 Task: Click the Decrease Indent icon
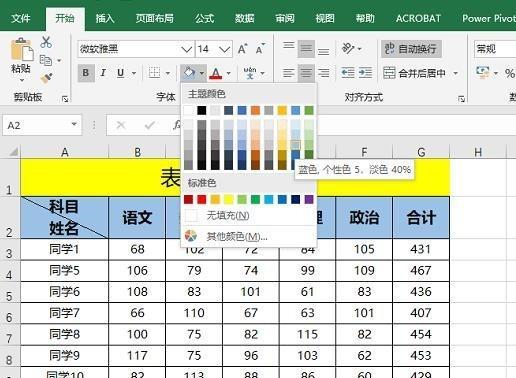click(x=348, y=73)
